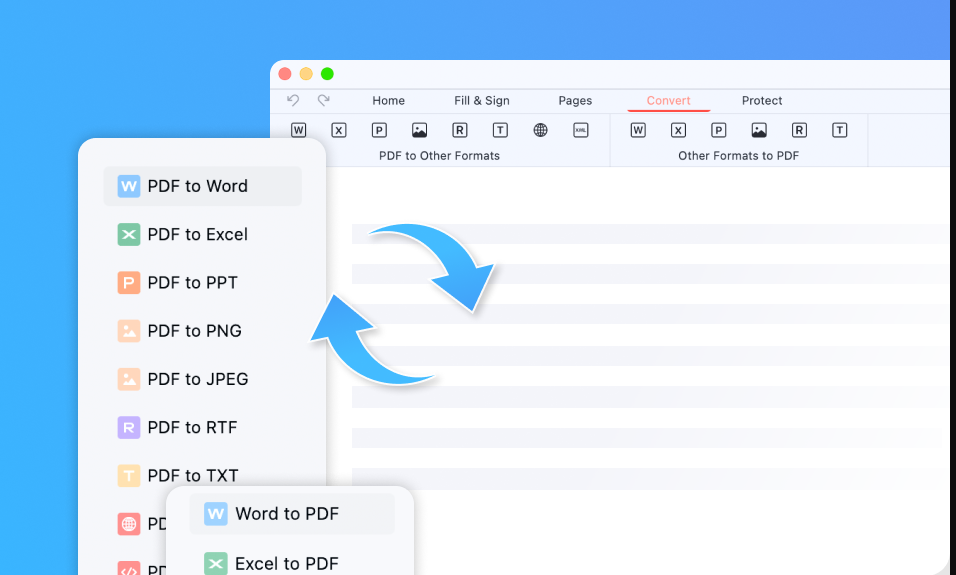Select Word to PDF in the popup
The image size is (956, 575).
pos(292,513)
